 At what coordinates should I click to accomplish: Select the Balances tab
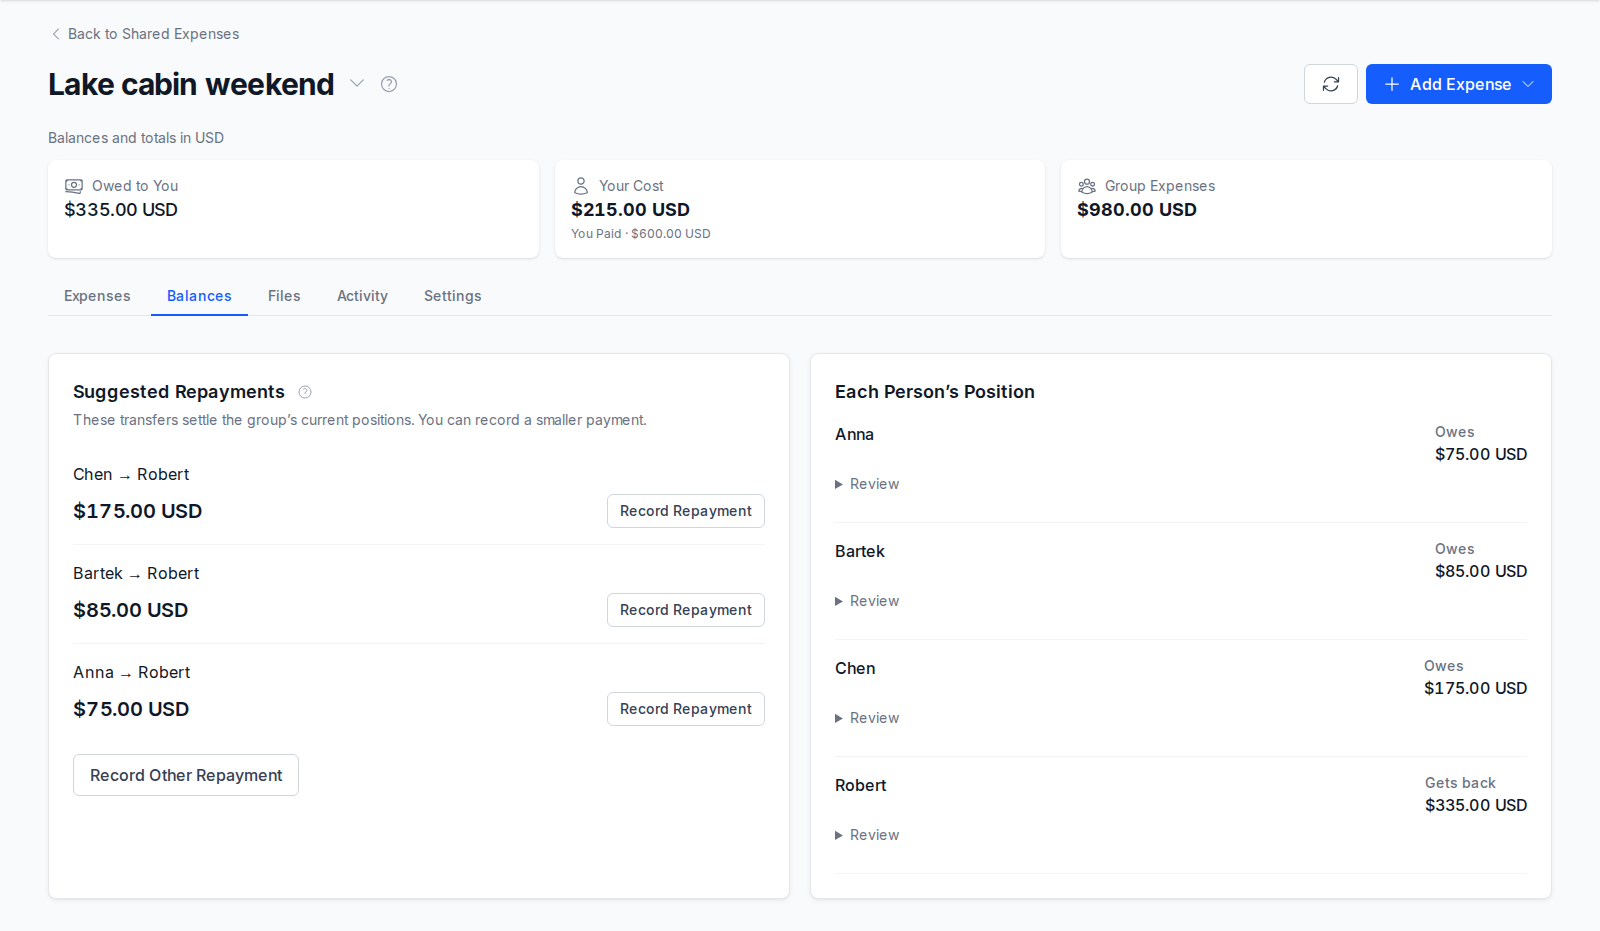pos(199,296)
